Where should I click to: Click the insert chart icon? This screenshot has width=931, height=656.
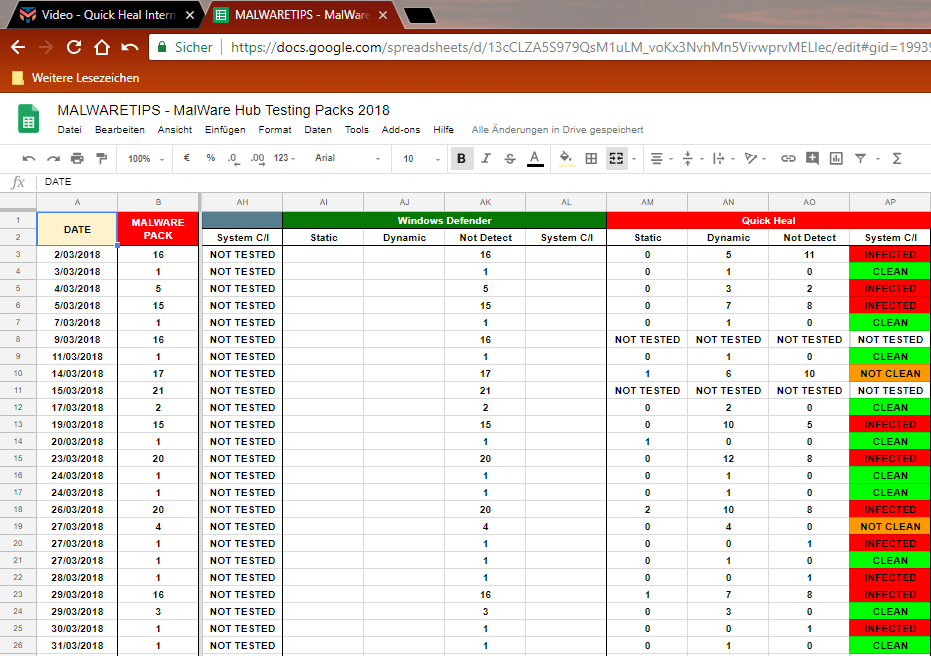pyautogui.click(x=836, y=158)
